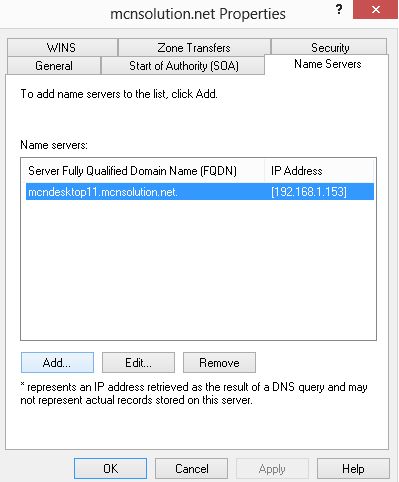The image size is (399, 482).
Task: Go to the Security tab
Action: [329, 47]
